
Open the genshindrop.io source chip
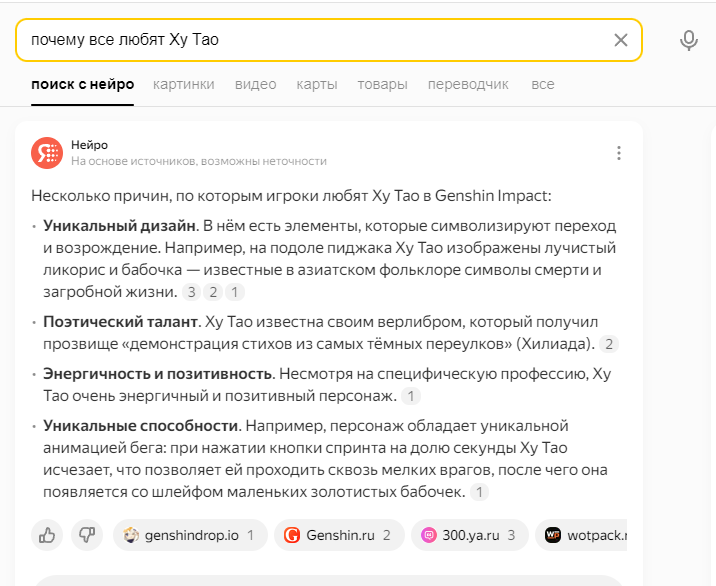pyautogui.click(x=190, y=535)
